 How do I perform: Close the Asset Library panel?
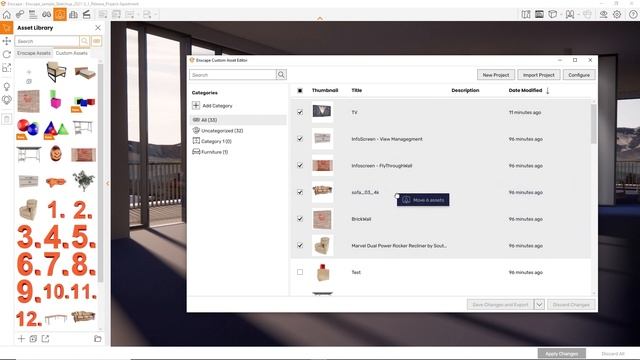pyautogui.click(x=98, y=28)
